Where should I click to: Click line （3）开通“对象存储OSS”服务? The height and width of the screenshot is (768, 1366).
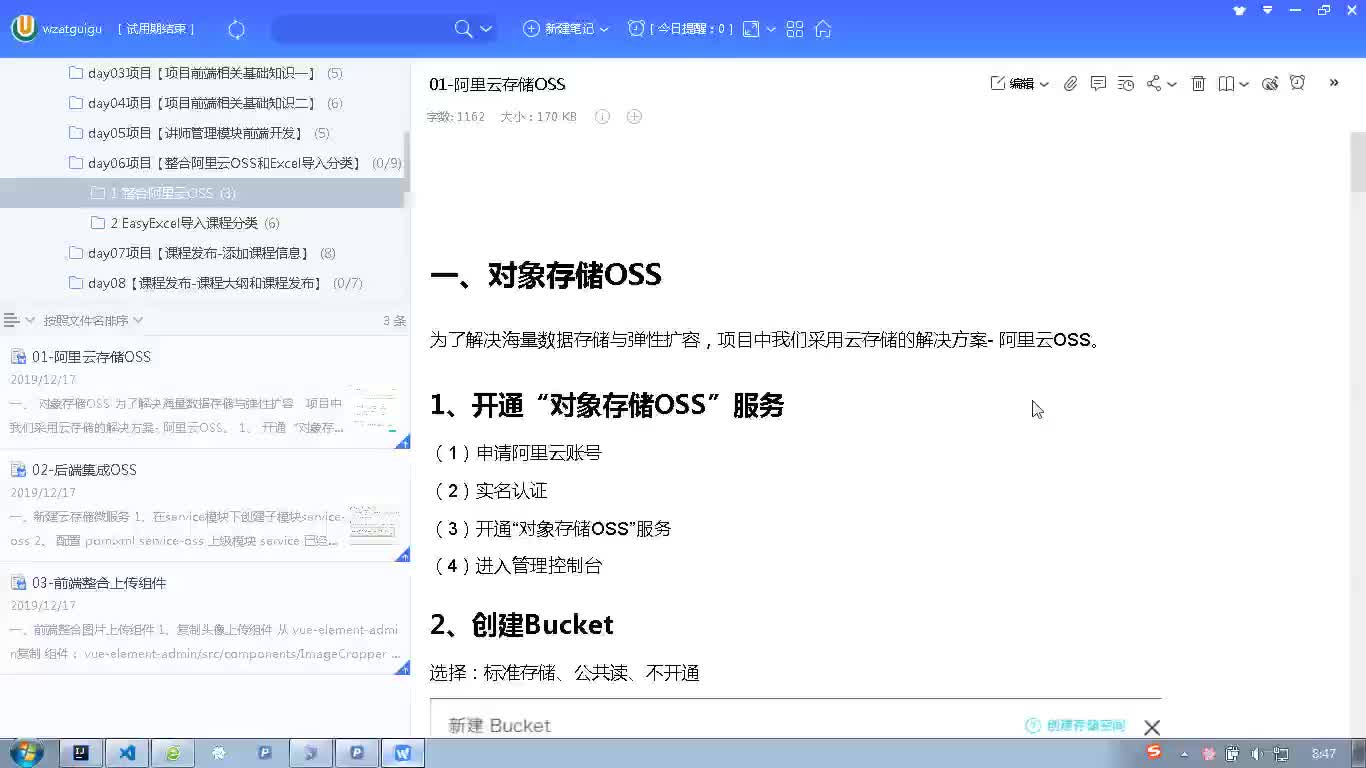[x=551, y=529]
